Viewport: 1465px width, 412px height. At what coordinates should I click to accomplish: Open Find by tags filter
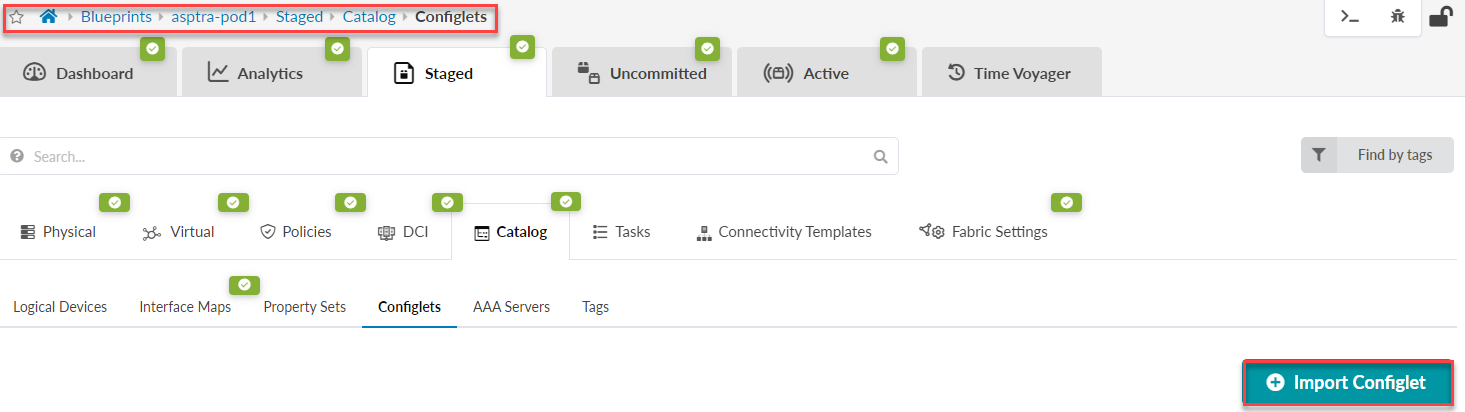click(1394, 155)
